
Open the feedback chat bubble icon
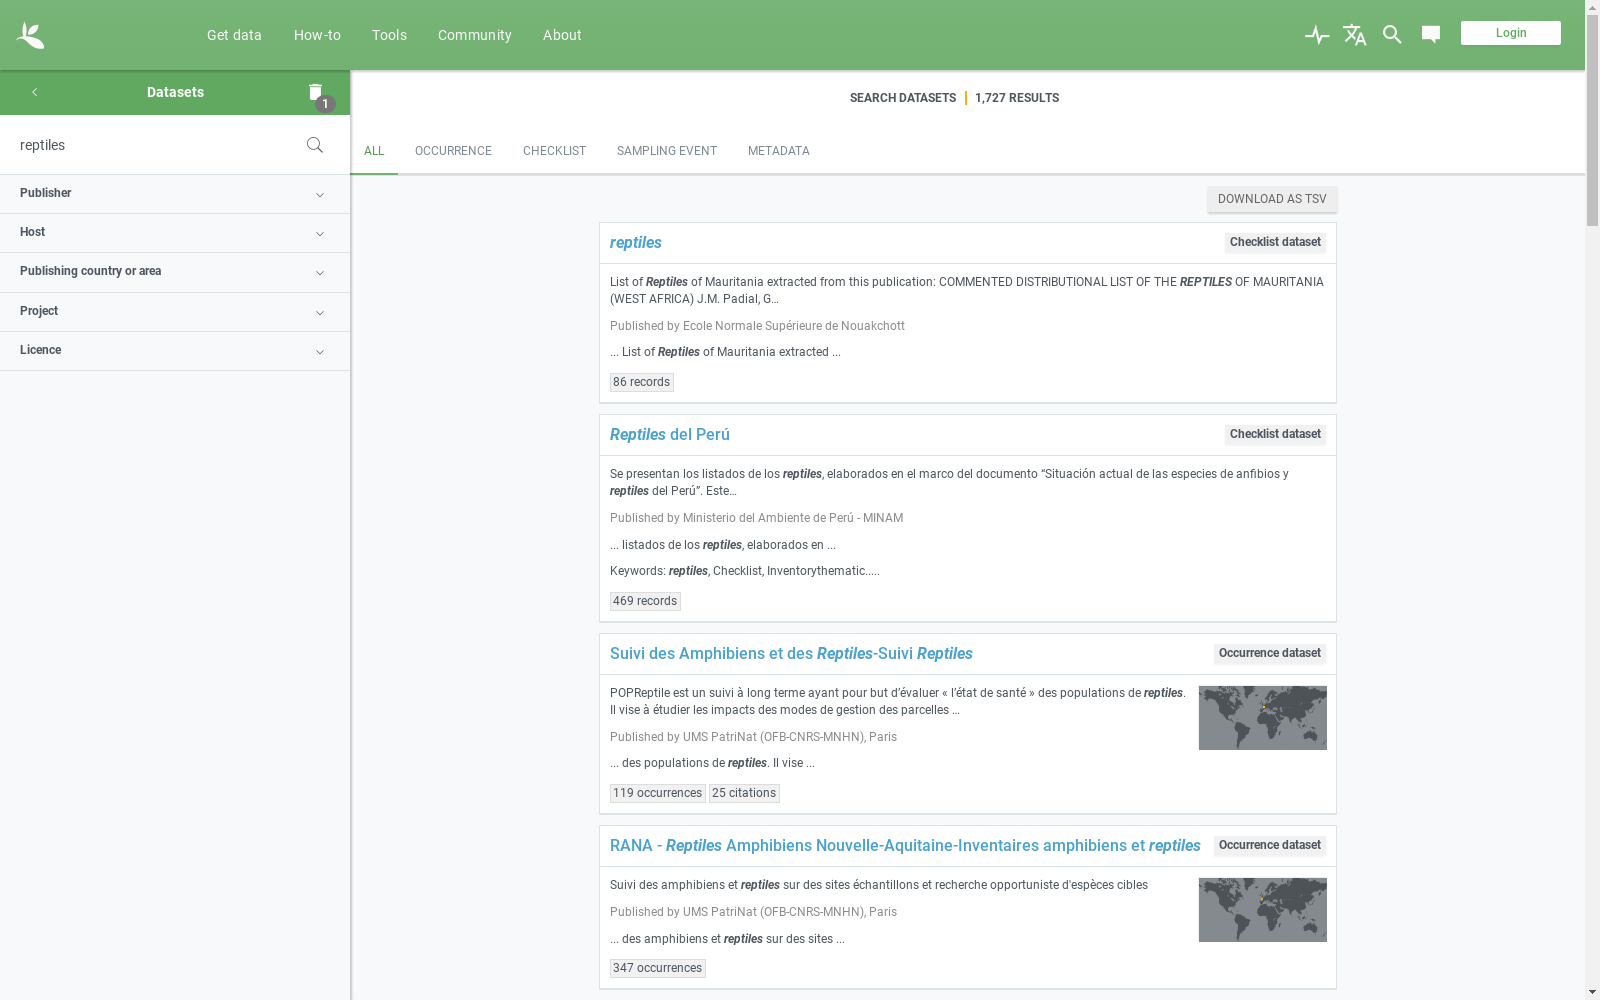[1431, 35]
